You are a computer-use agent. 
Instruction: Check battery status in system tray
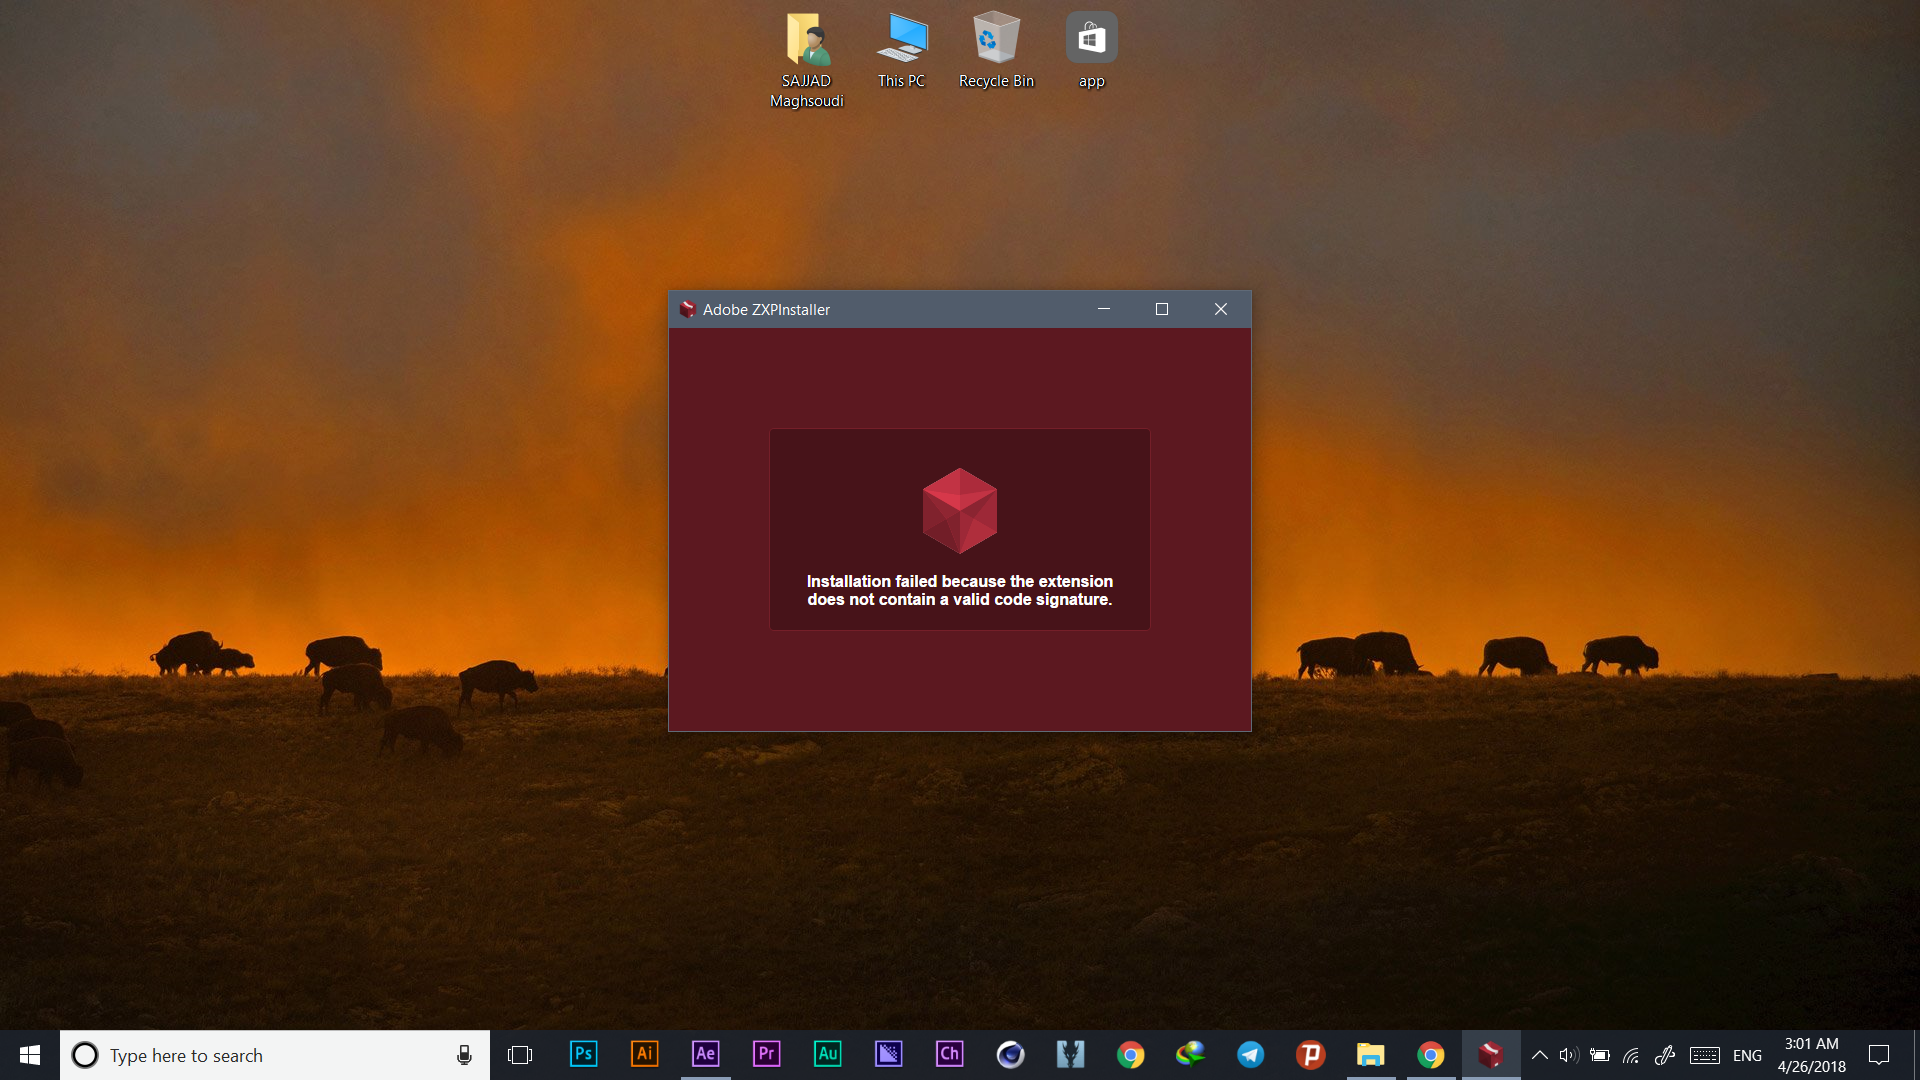coord(1600,1055)
